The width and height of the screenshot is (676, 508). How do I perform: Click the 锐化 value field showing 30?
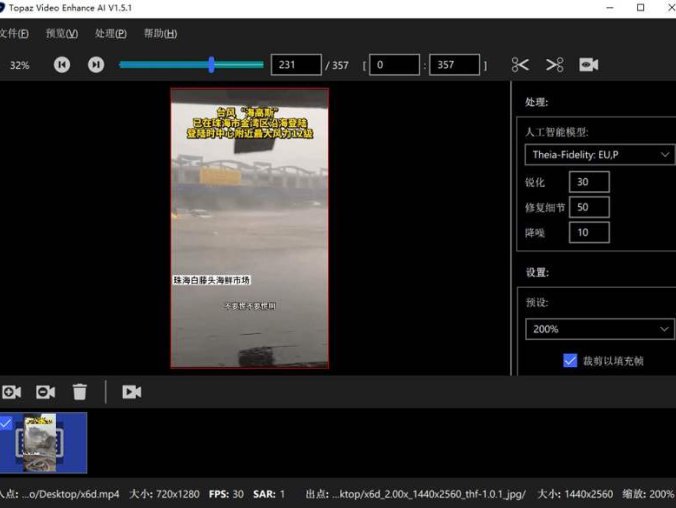[x=589, y=182]
